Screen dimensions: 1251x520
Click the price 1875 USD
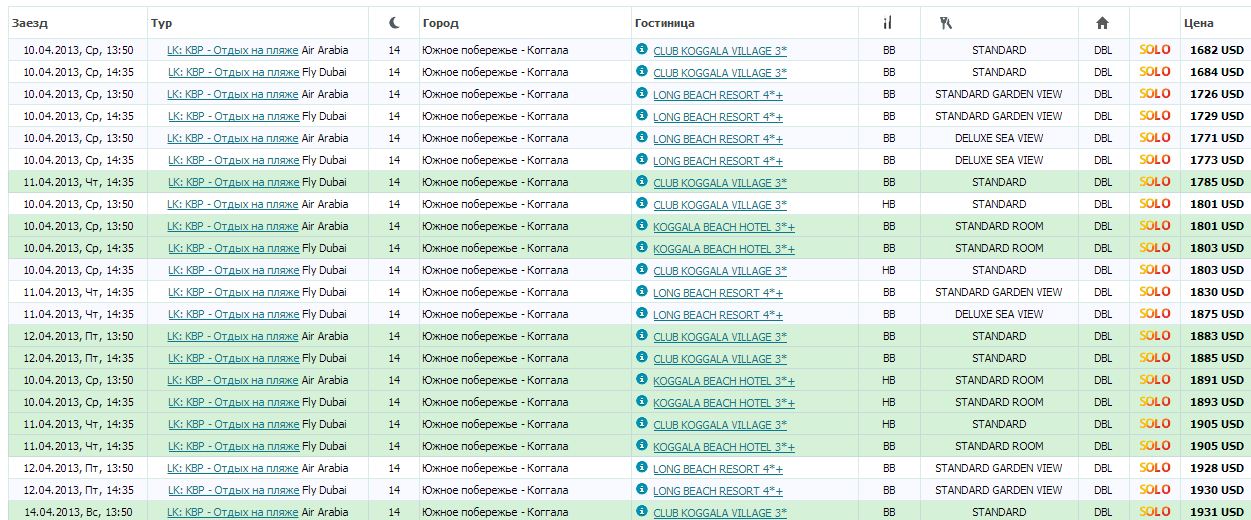pyautogui.click(x=1217, y=314)
